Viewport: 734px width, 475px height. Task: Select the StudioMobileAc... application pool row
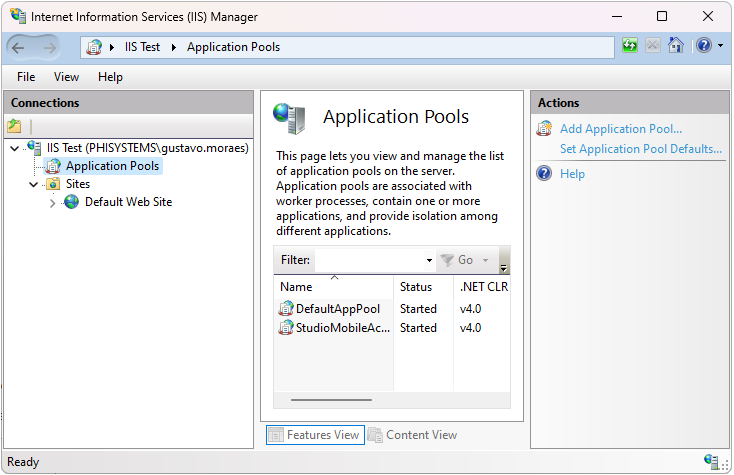(392, 328)
